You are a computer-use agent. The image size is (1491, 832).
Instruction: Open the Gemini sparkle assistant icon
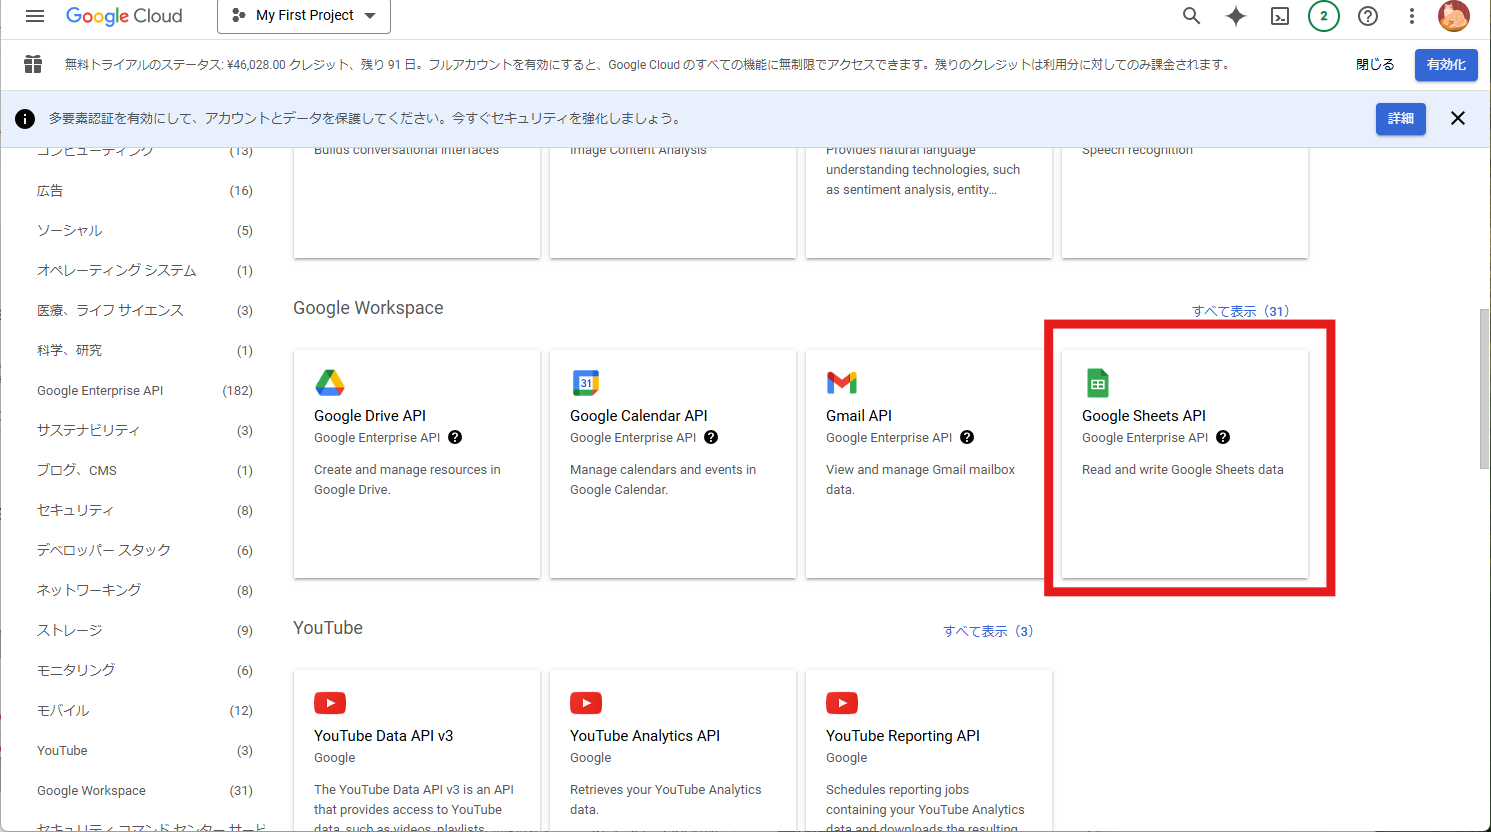click(1236, 16)
